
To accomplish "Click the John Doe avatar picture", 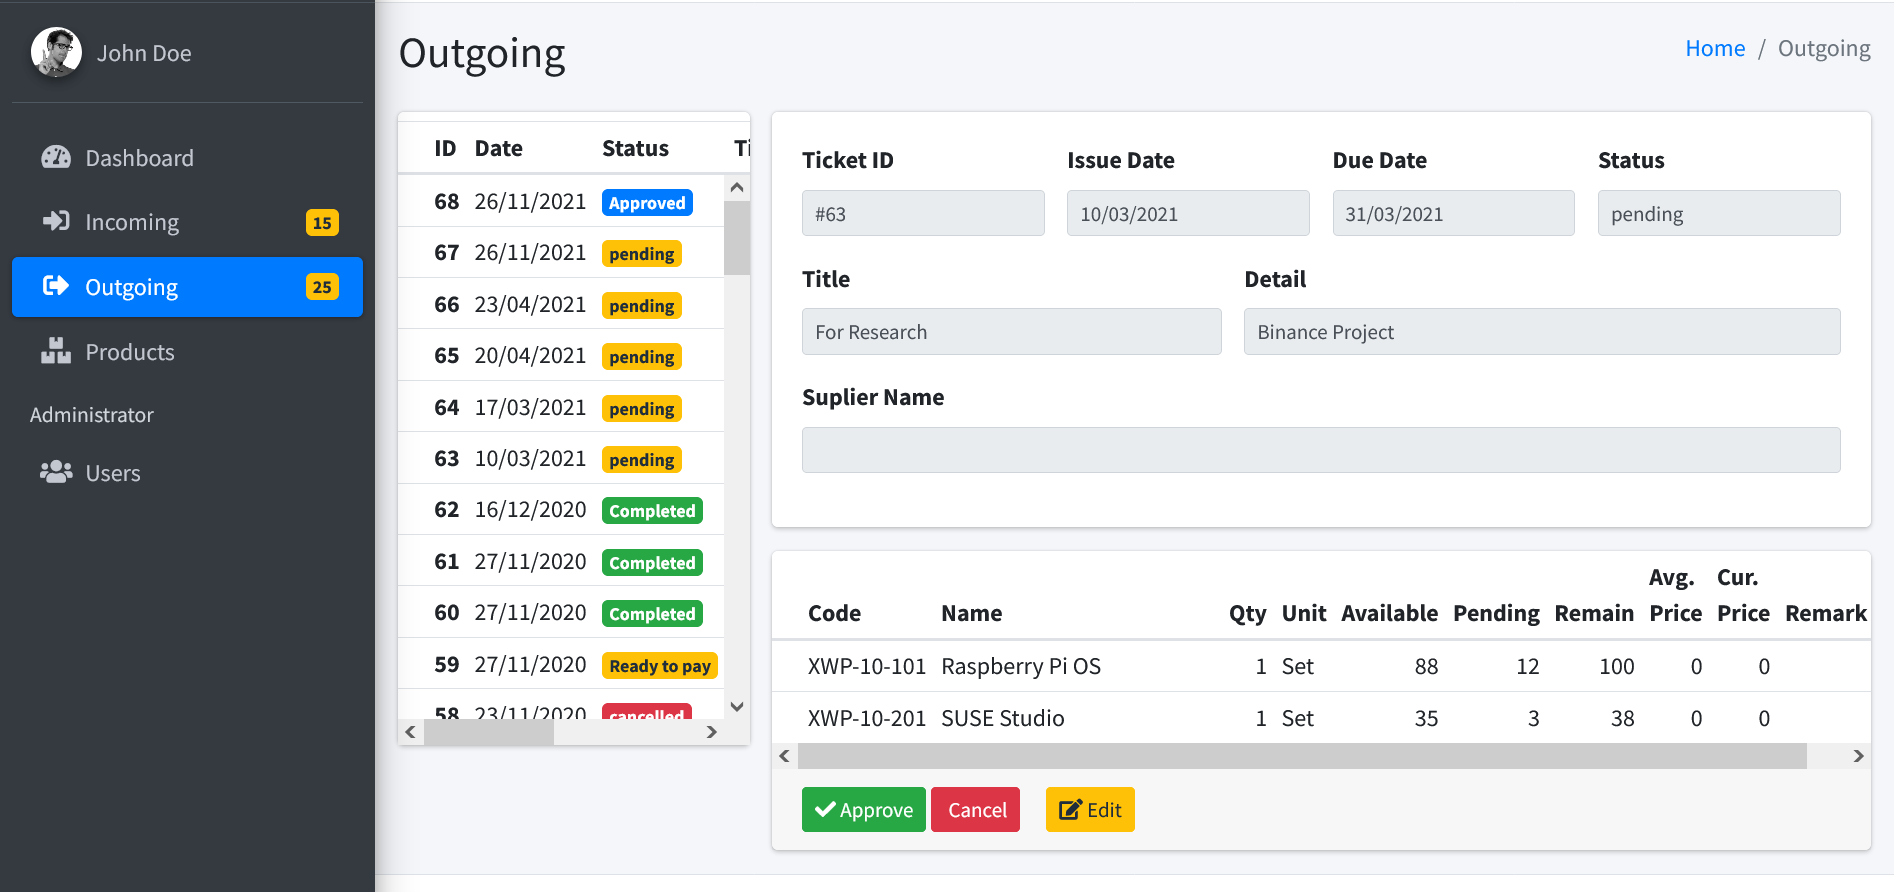I will click(x=56, y=52).
